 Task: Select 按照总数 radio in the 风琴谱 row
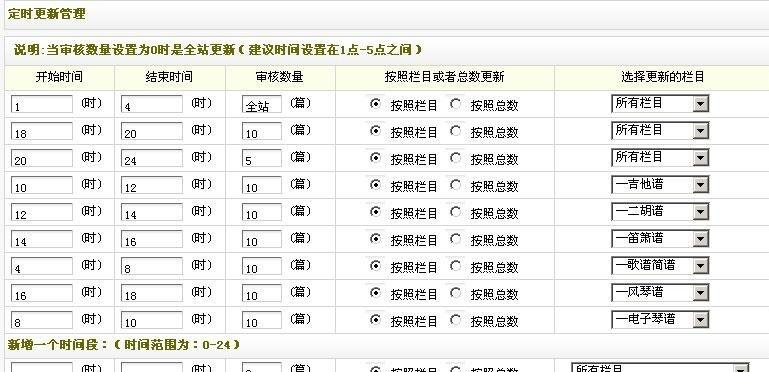click(456, 292)
